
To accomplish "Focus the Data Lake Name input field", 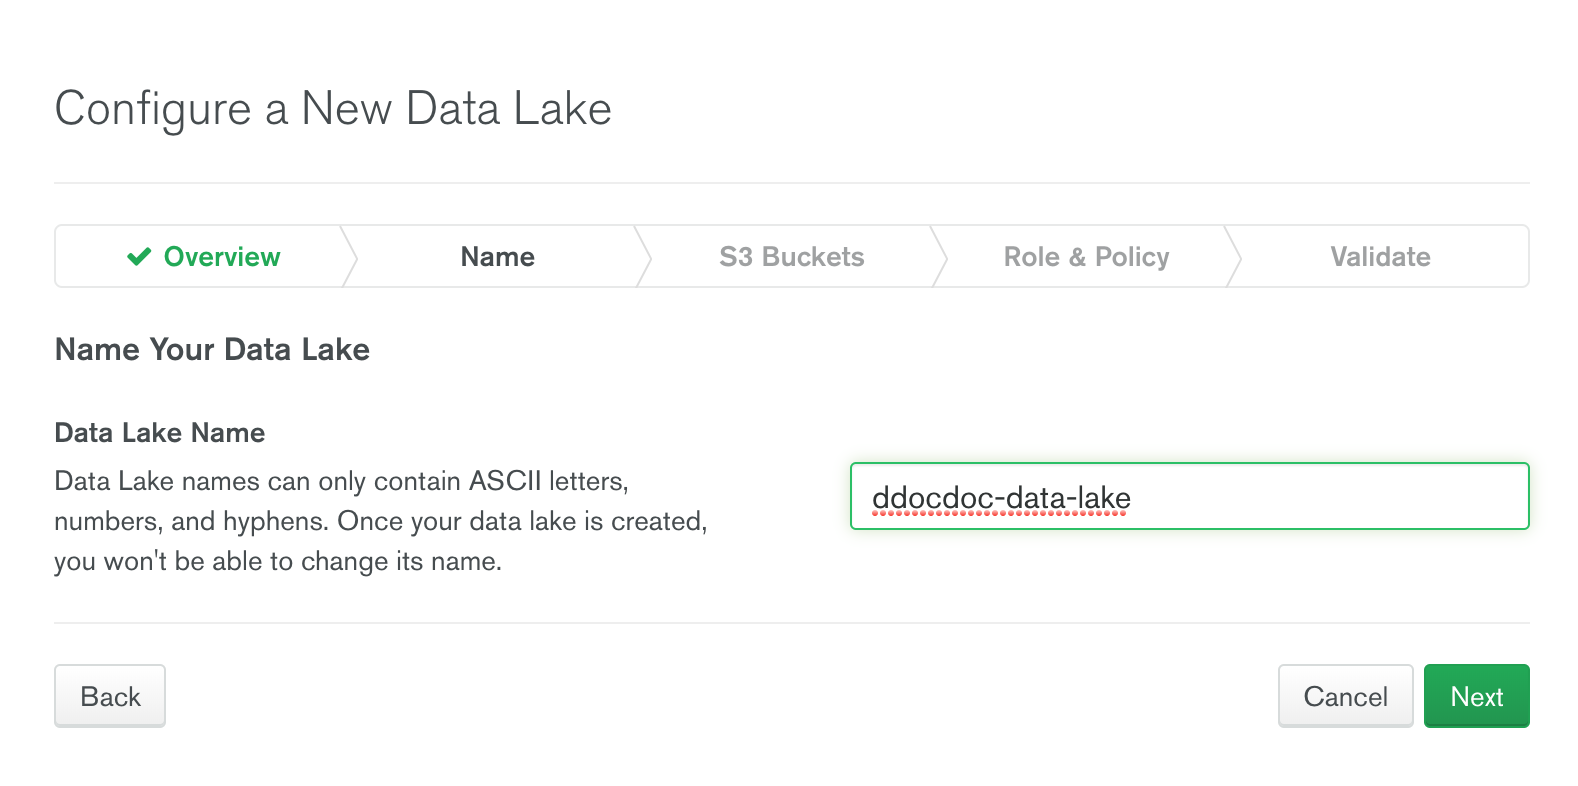I will pos(1189,496).
